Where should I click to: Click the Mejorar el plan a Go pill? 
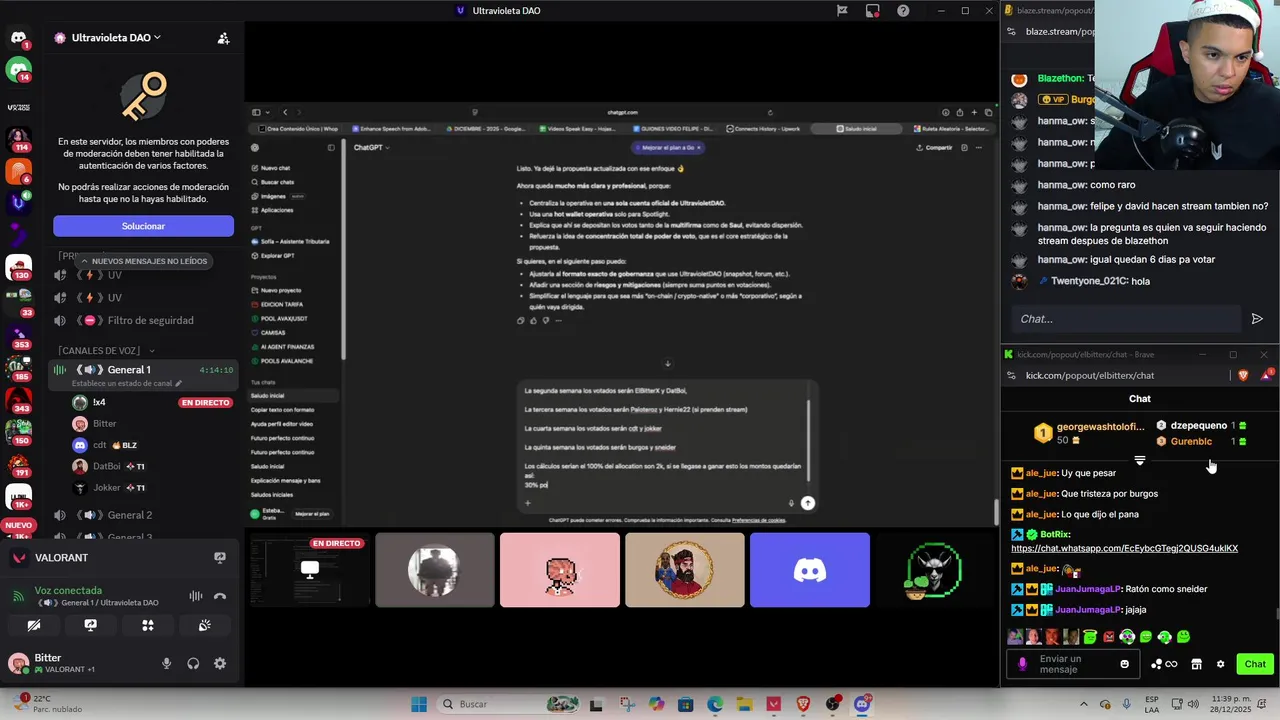pyautogui.click(x=670, y=147)
